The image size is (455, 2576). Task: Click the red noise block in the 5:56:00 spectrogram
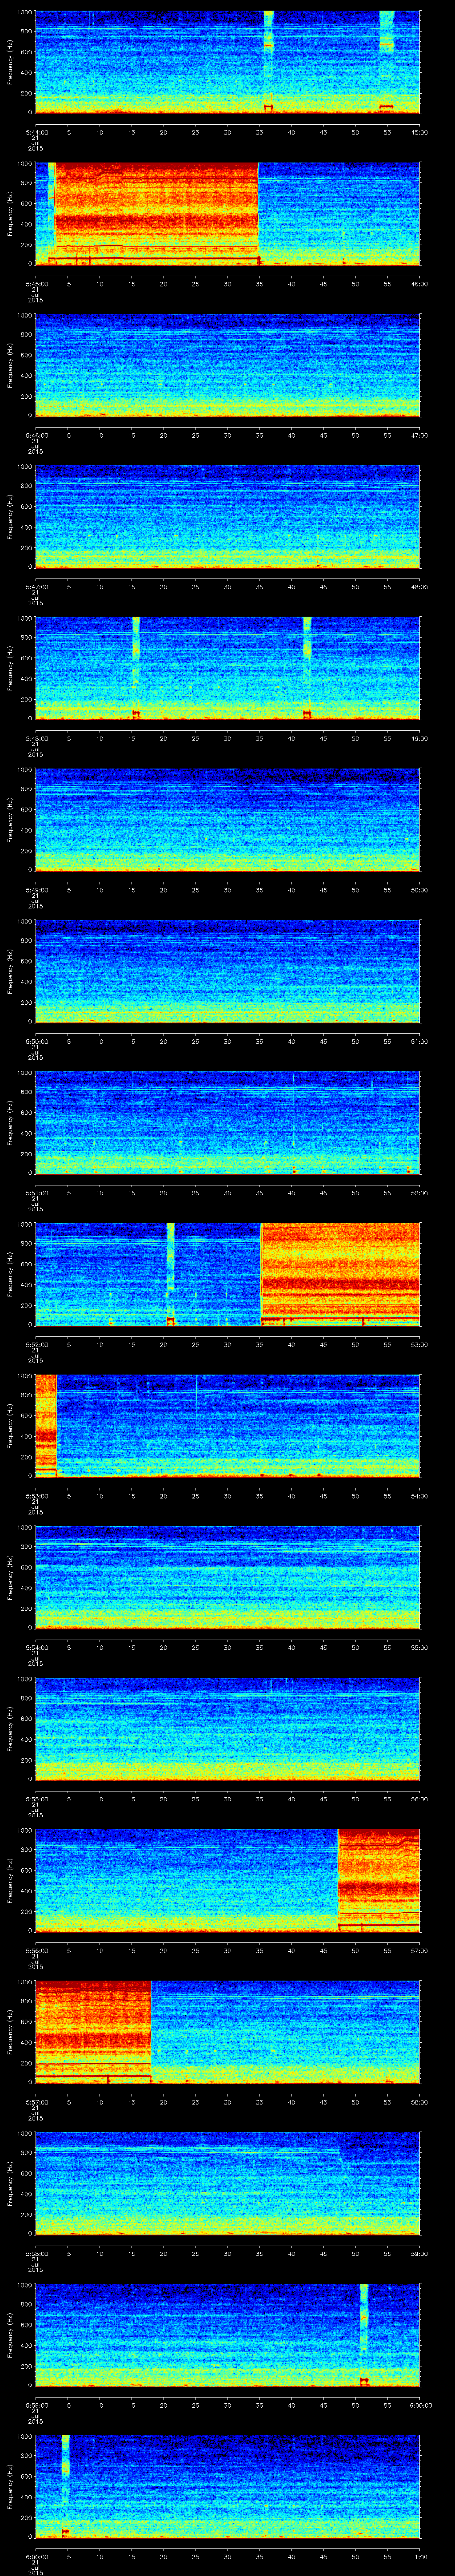[x=379, y=1879]
